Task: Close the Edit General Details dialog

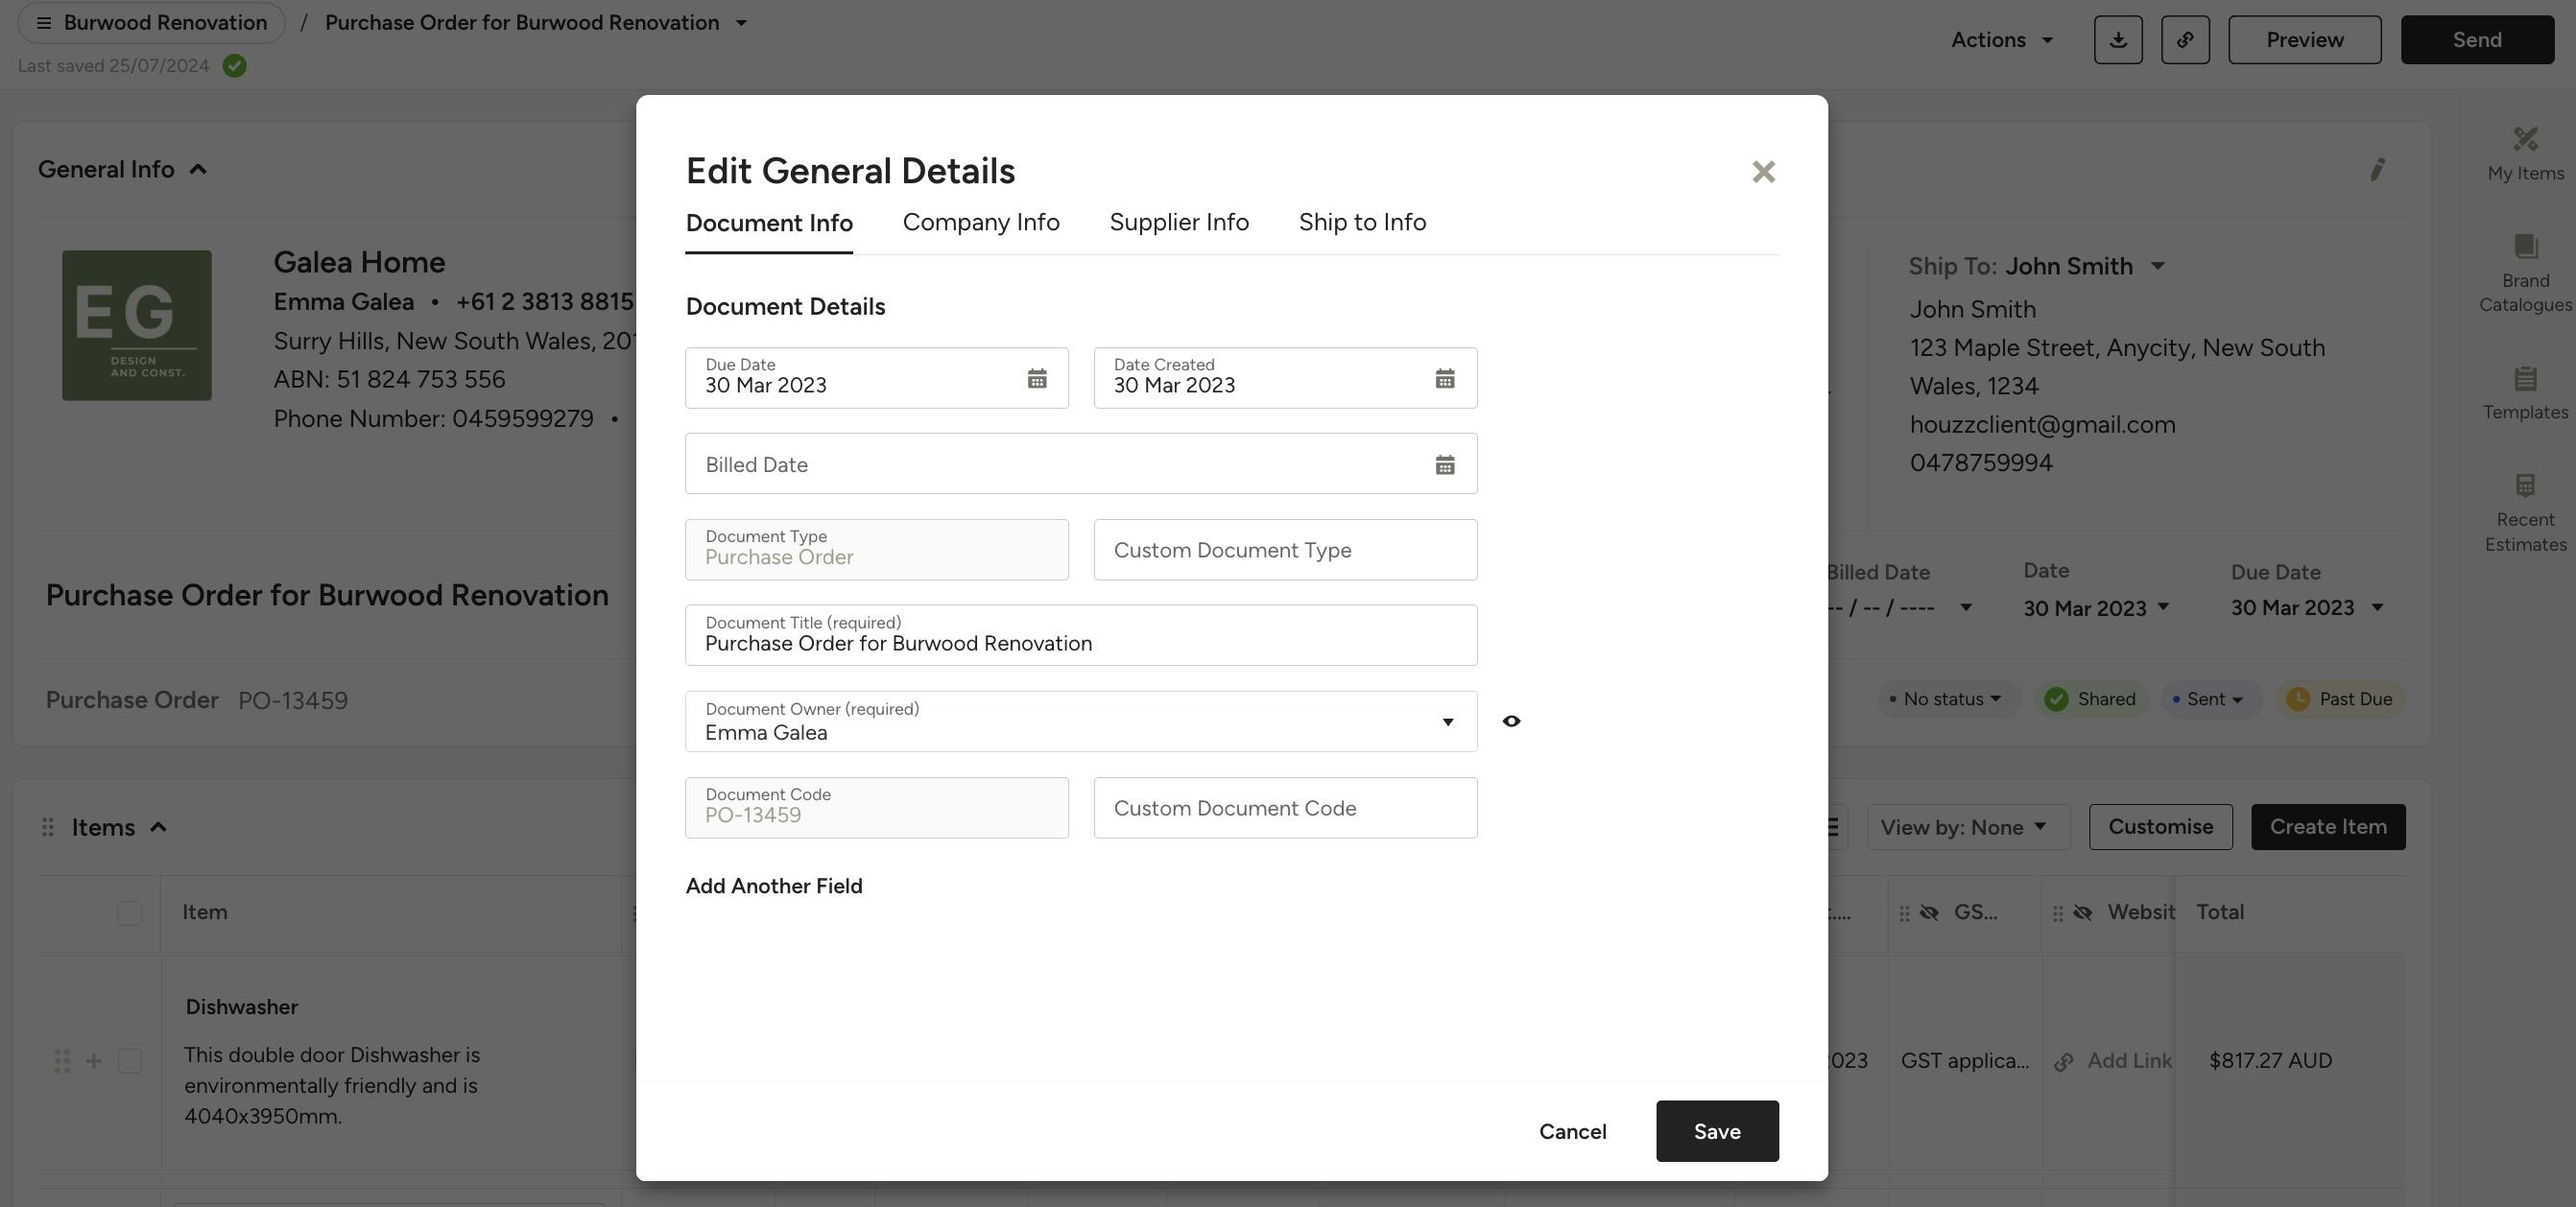Action: 1763,172
